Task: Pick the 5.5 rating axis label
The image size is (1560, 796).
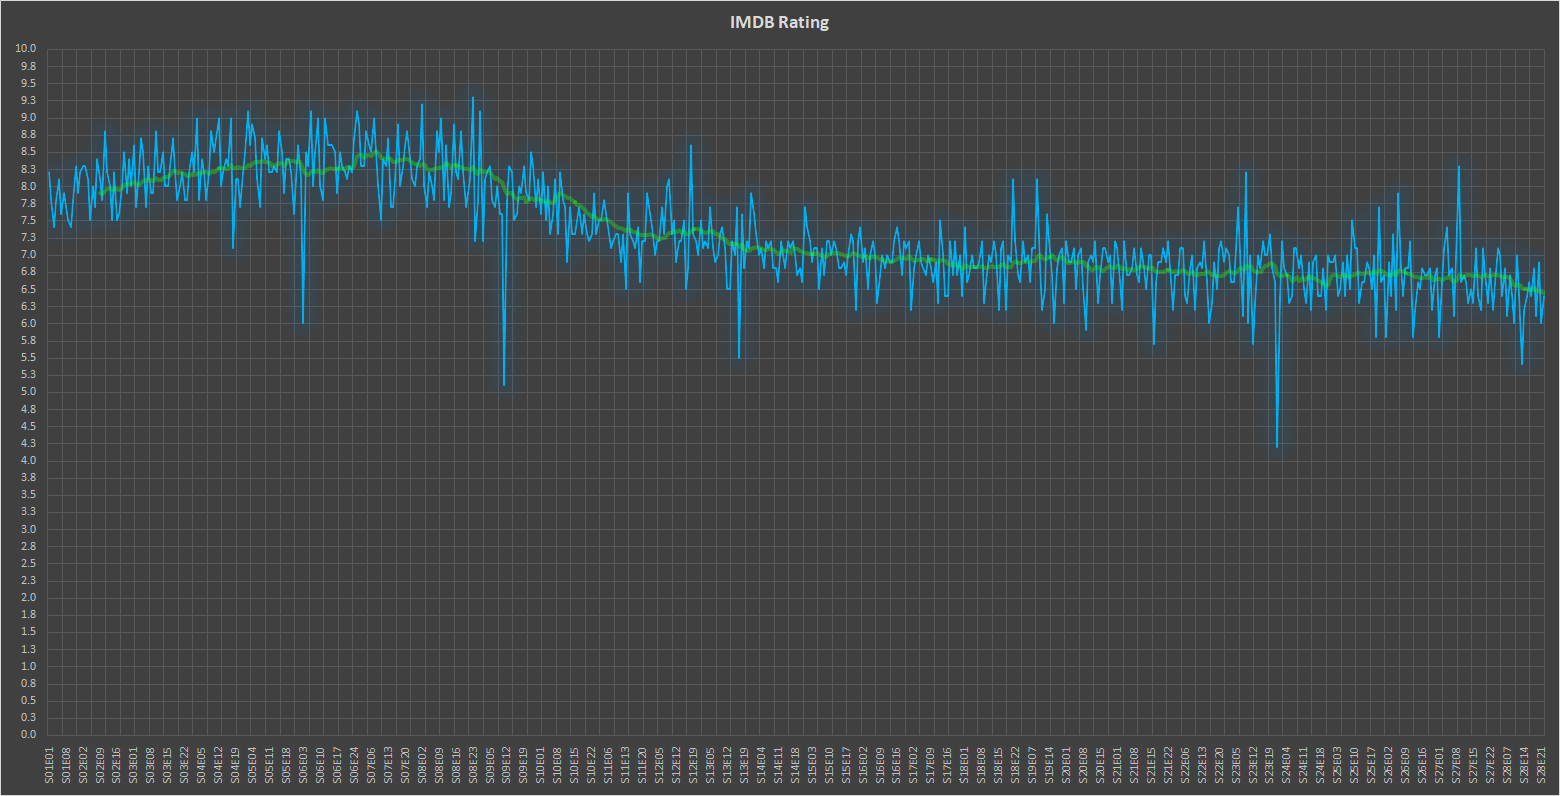Action: 28,357
